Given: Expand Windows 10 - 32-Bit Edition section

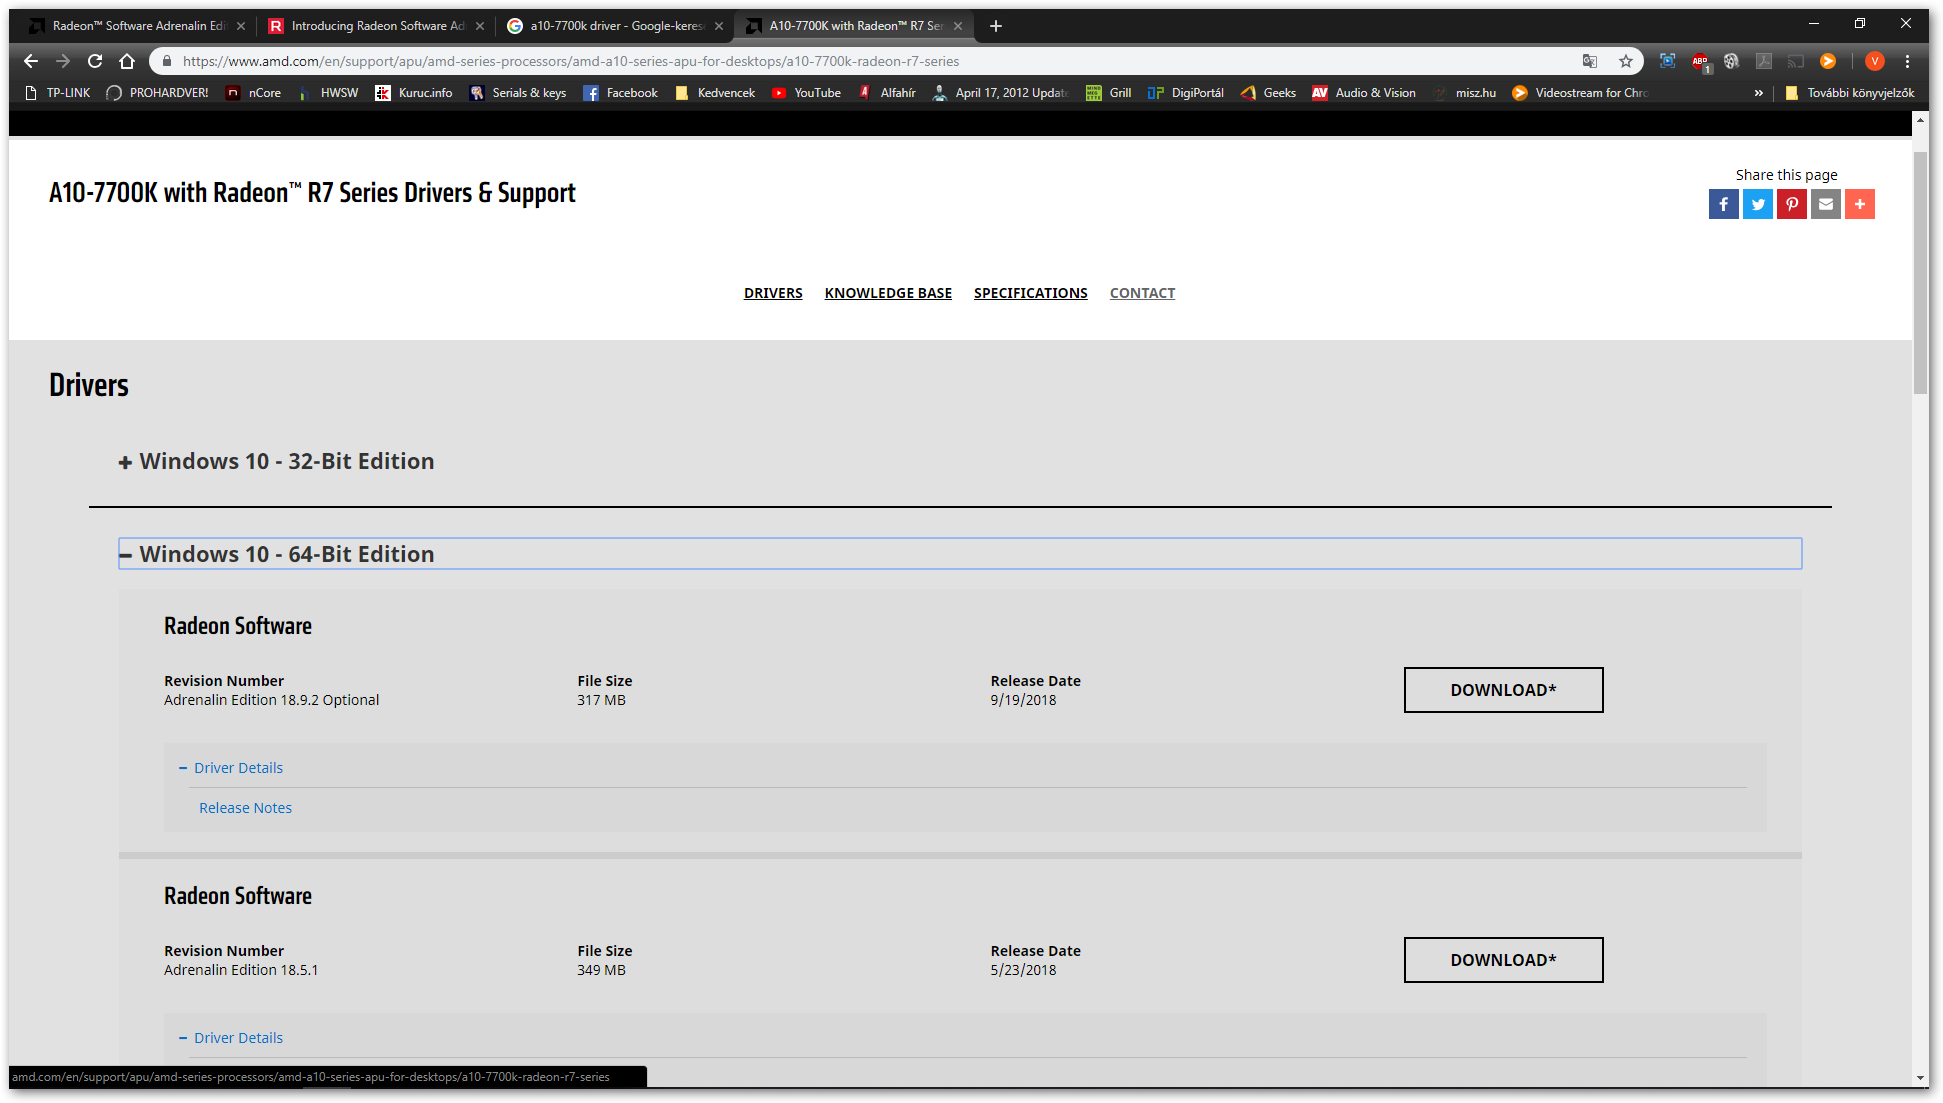Looking at the screenshot, I should (276, 461).
